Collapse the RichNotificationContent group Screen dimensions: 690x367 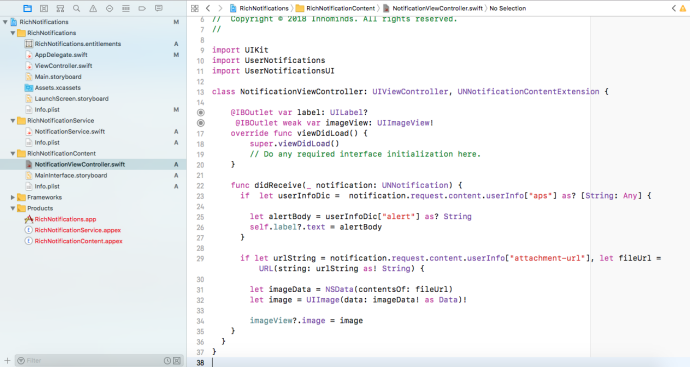13,154
